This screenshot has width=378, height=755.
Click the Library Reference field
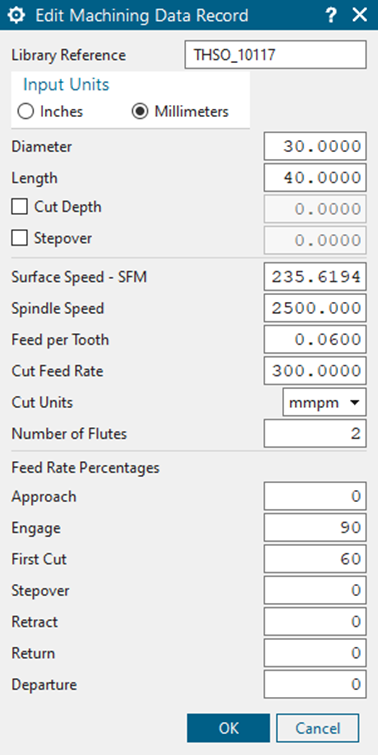[275, 54]
